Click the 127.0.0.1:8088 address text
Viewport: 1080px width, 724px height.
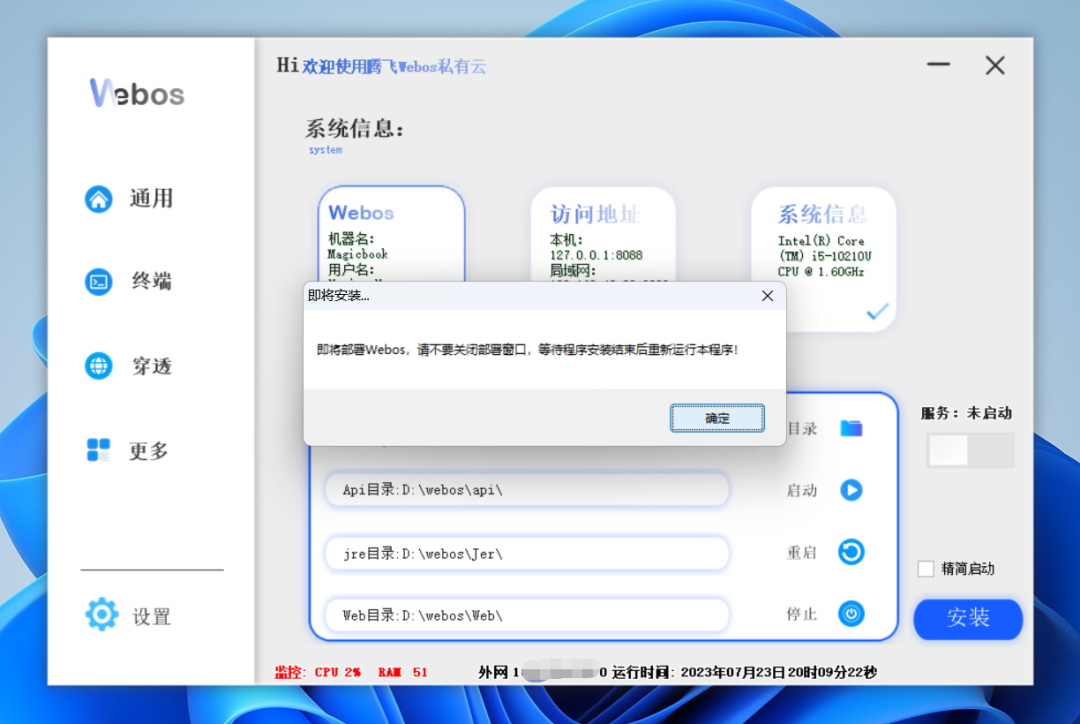click(596, 255)
